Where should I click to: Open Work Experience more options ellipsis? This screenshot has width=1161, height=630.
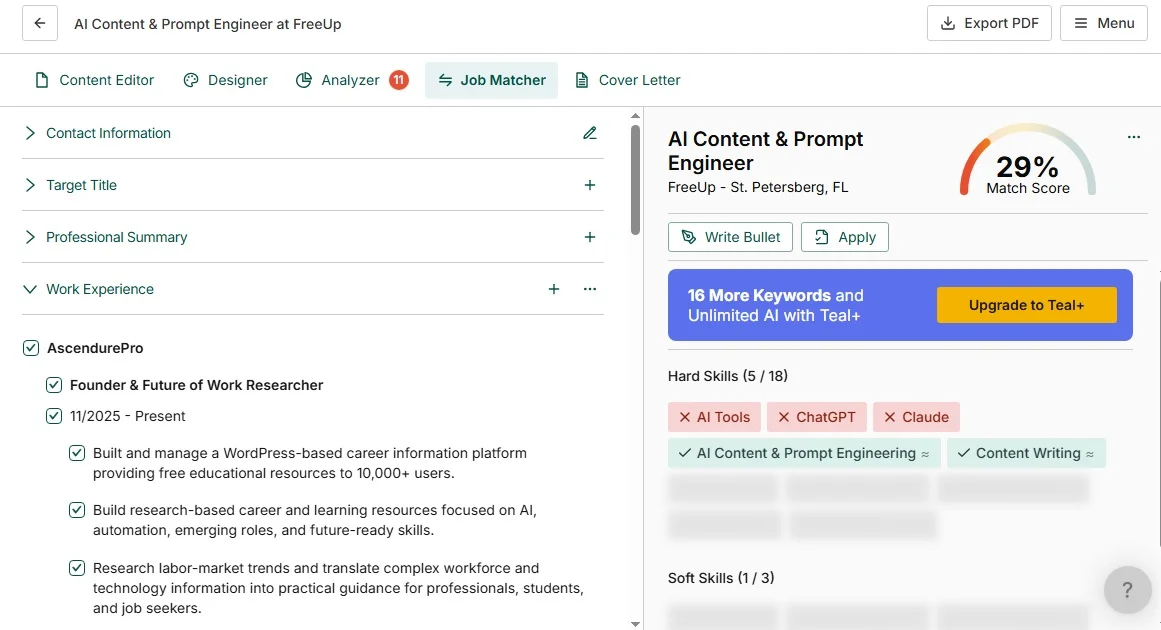pos(589,289)
